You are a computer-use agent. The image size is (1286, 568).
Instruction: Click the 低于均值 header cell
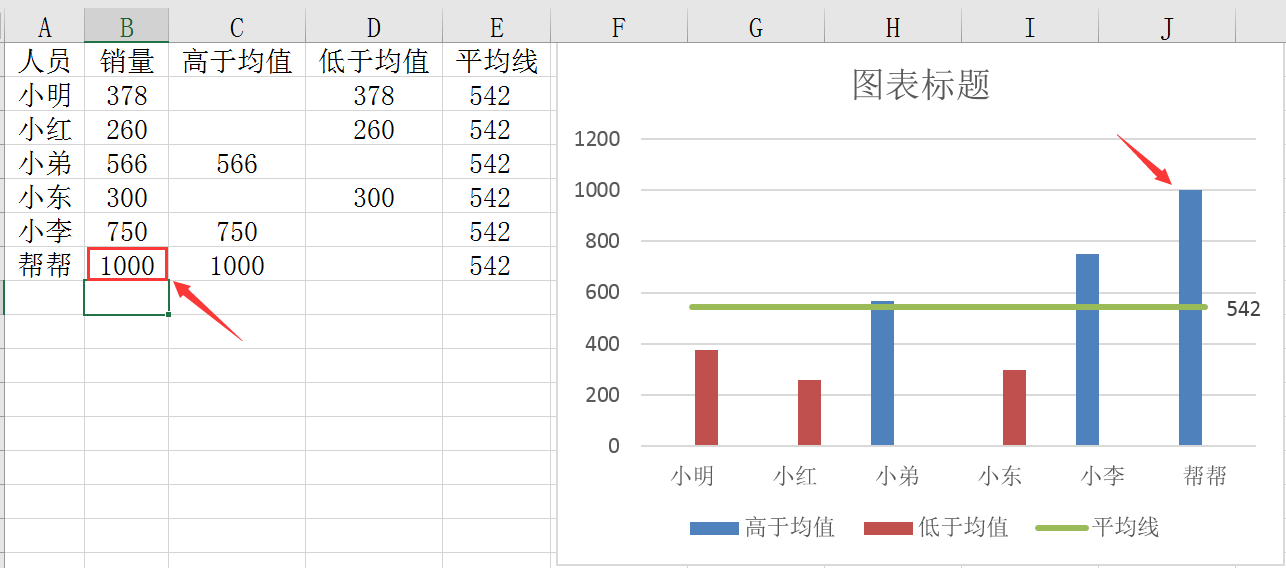(374, 62)
